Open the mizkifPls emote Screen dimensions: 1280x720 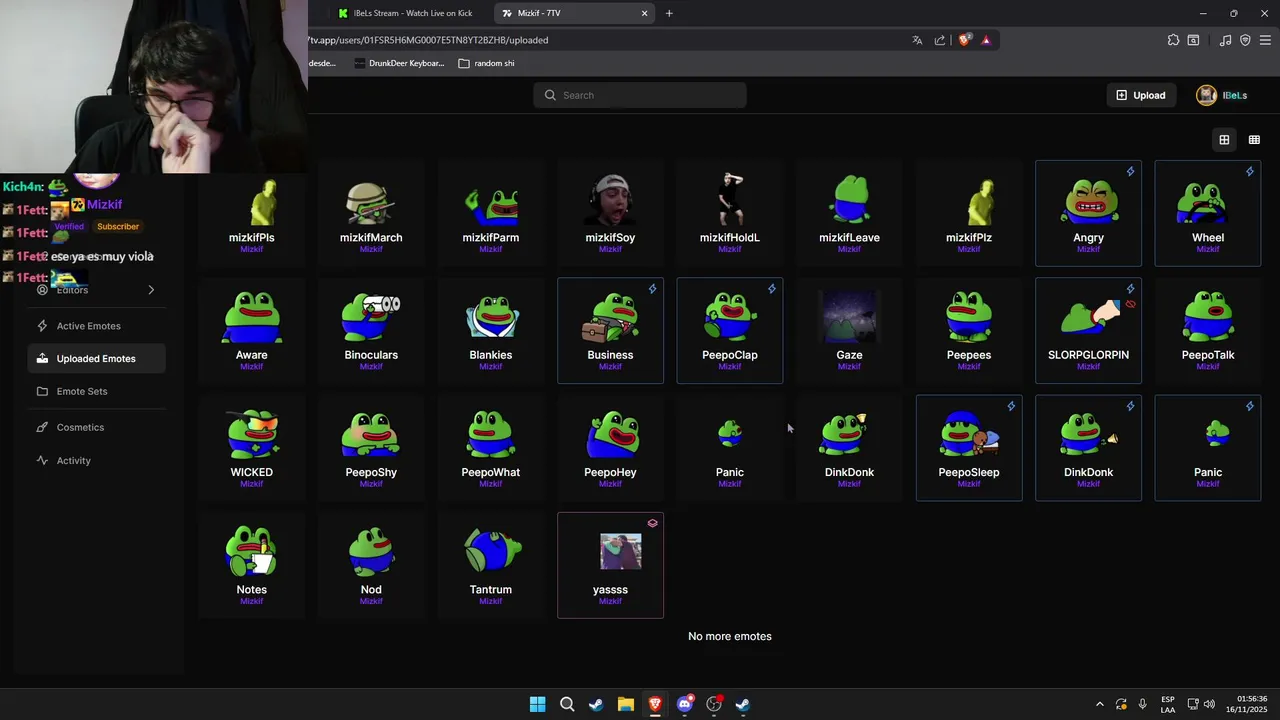252,213
